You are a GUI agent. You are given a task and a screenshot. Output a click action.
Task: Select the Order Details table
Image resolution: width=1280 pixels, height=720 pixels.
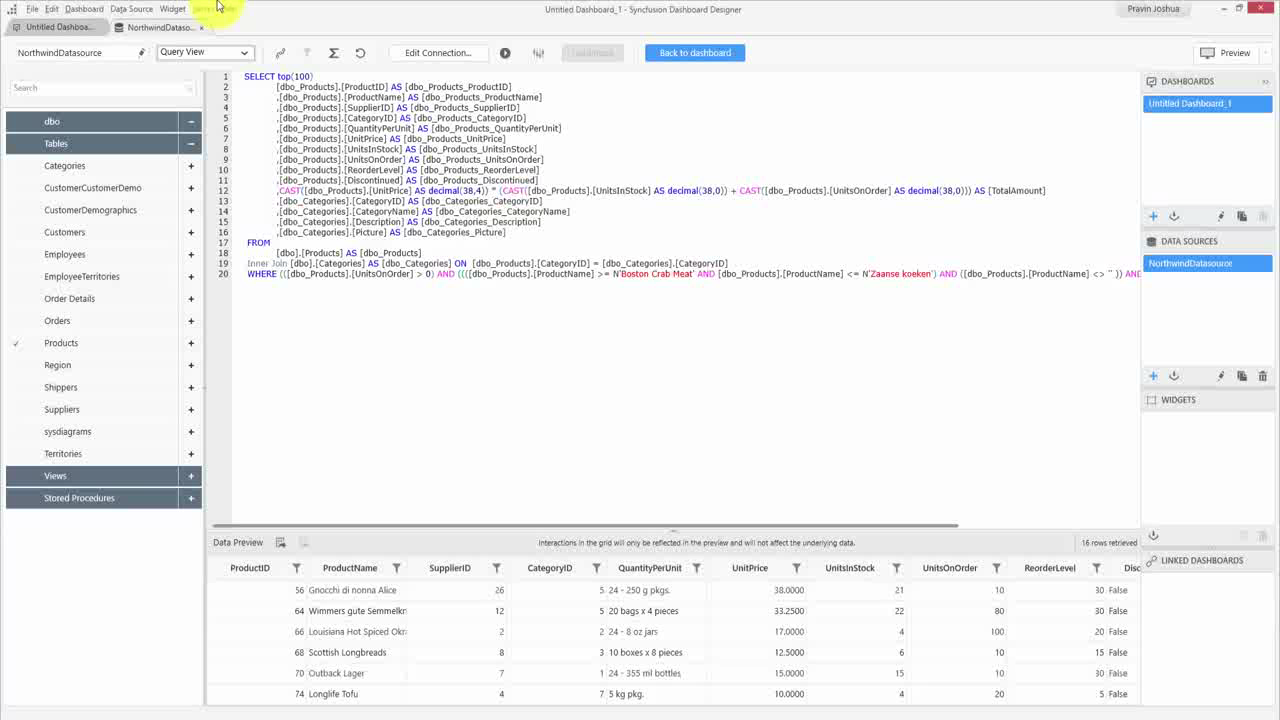click(70, 299)
